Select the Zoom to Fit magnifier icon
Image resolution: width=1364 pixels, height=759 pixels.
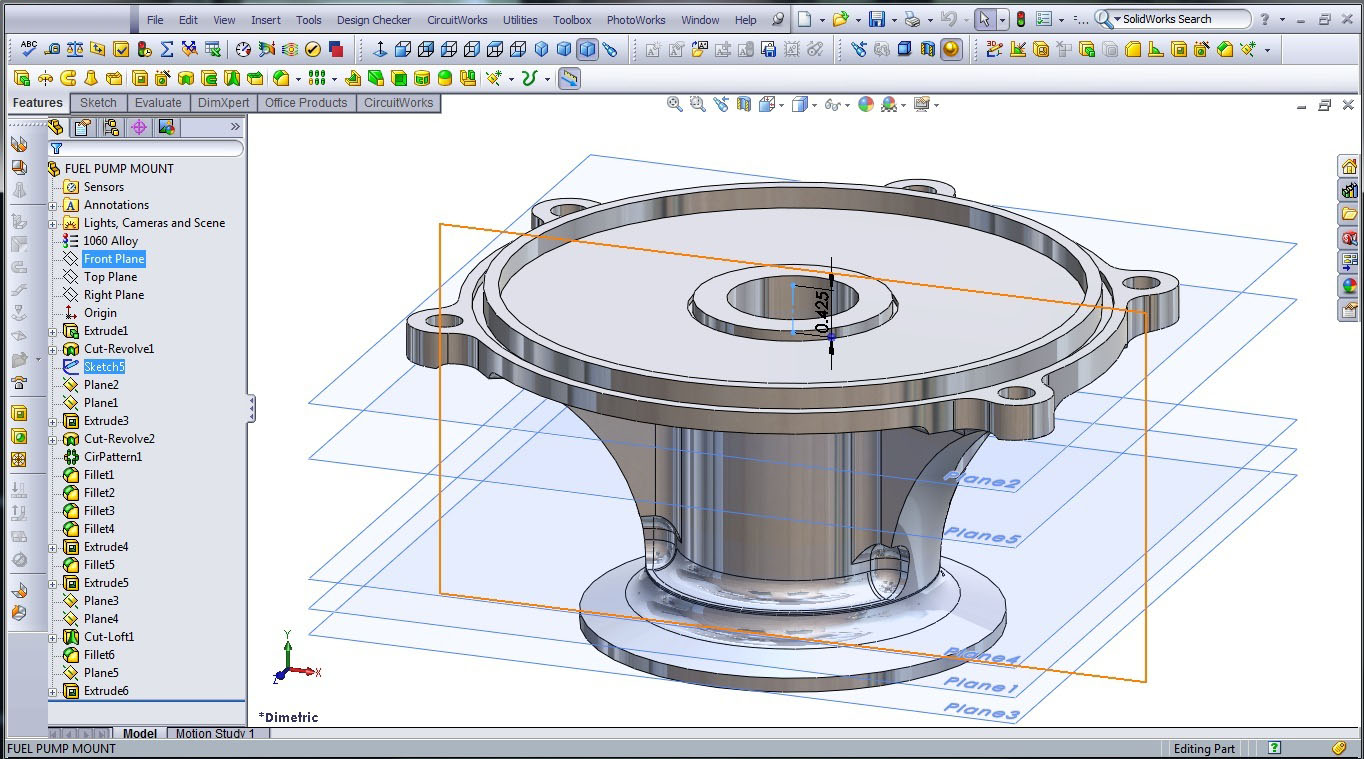(x=675, y=104)
